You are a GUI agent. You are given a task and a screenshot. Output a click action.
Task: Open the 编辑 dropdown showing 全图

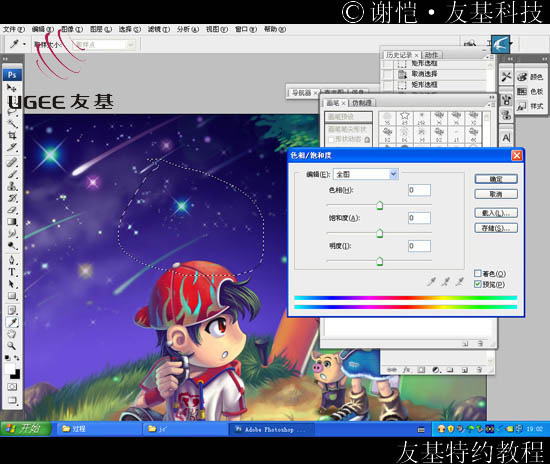(365, 174)
